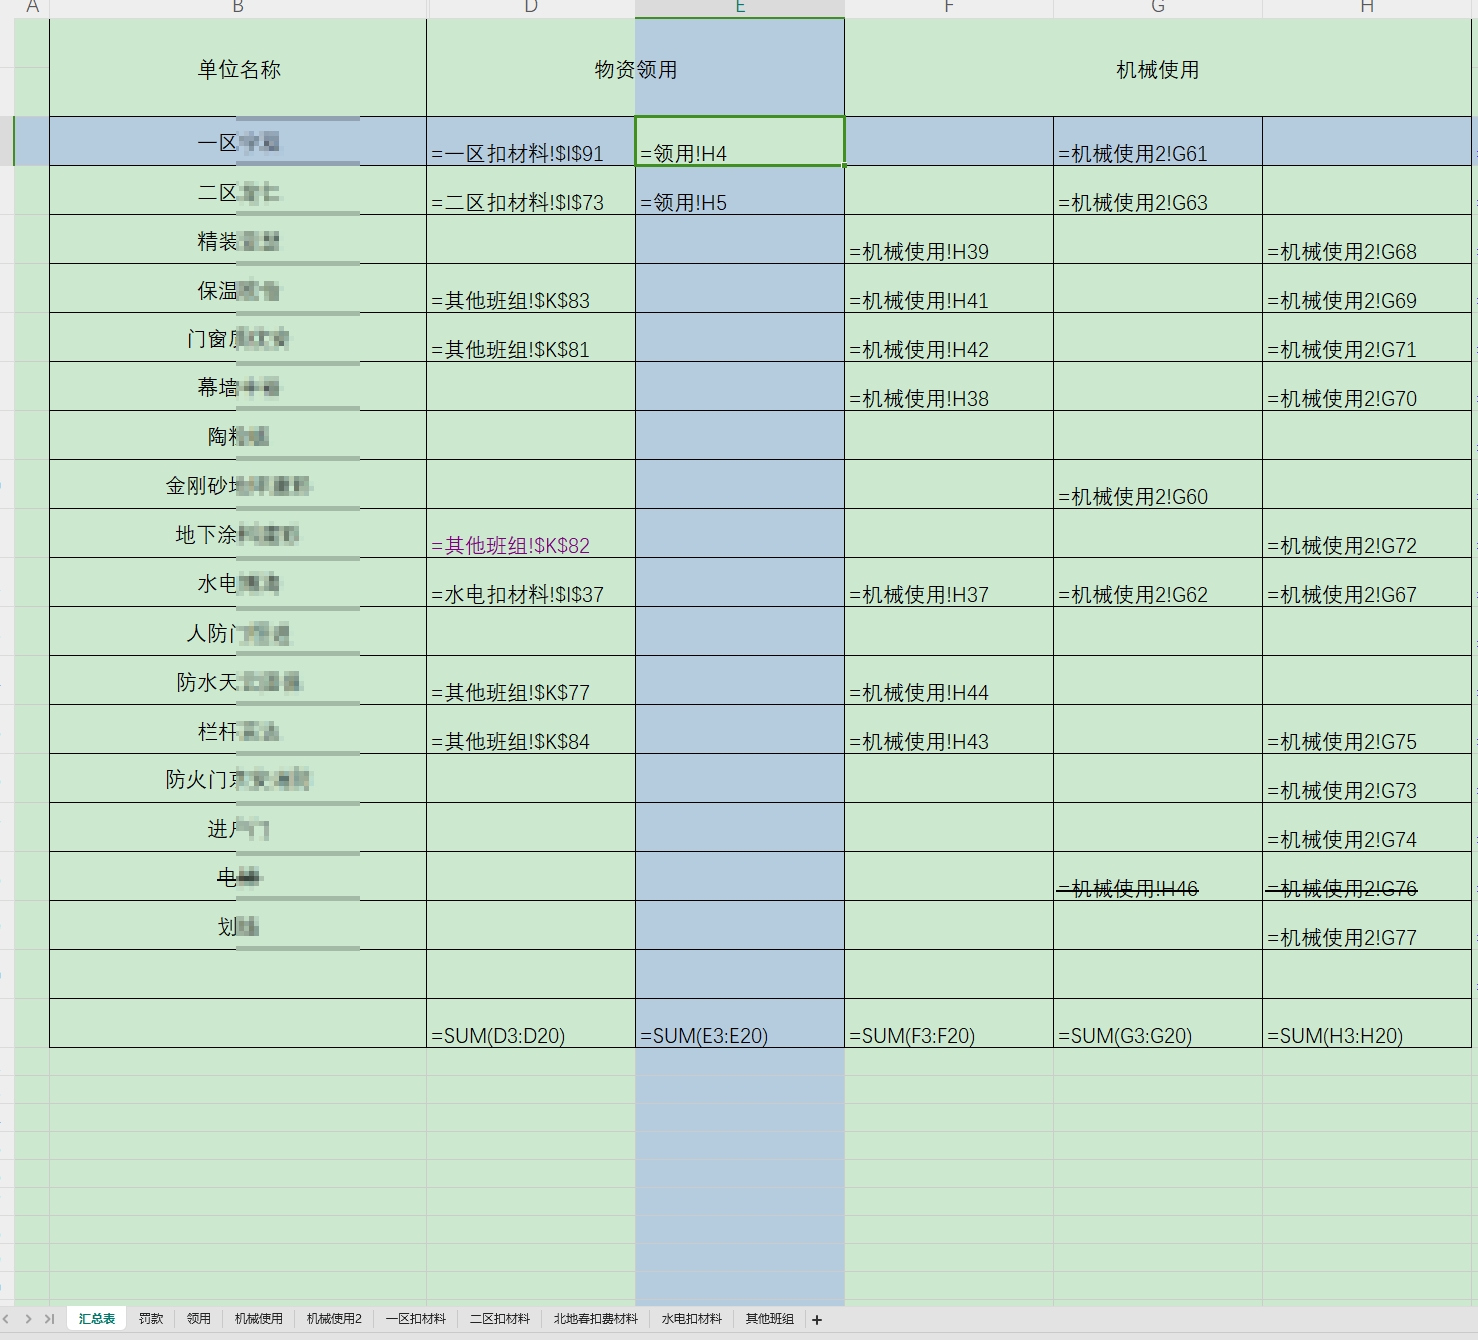Screen dimensions: 1478x1340
Task: Select the =水电扣材料!$I$37 formula cell
Action: coord(530,583)
